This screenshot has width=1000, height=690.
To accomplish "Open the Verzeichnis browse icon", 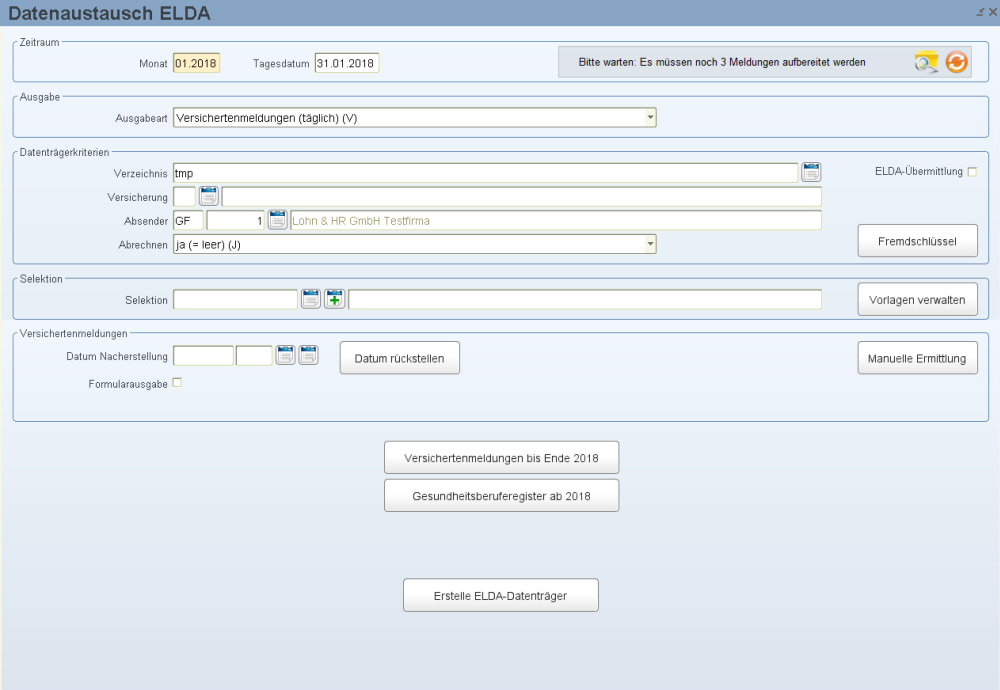I will 811,172.
